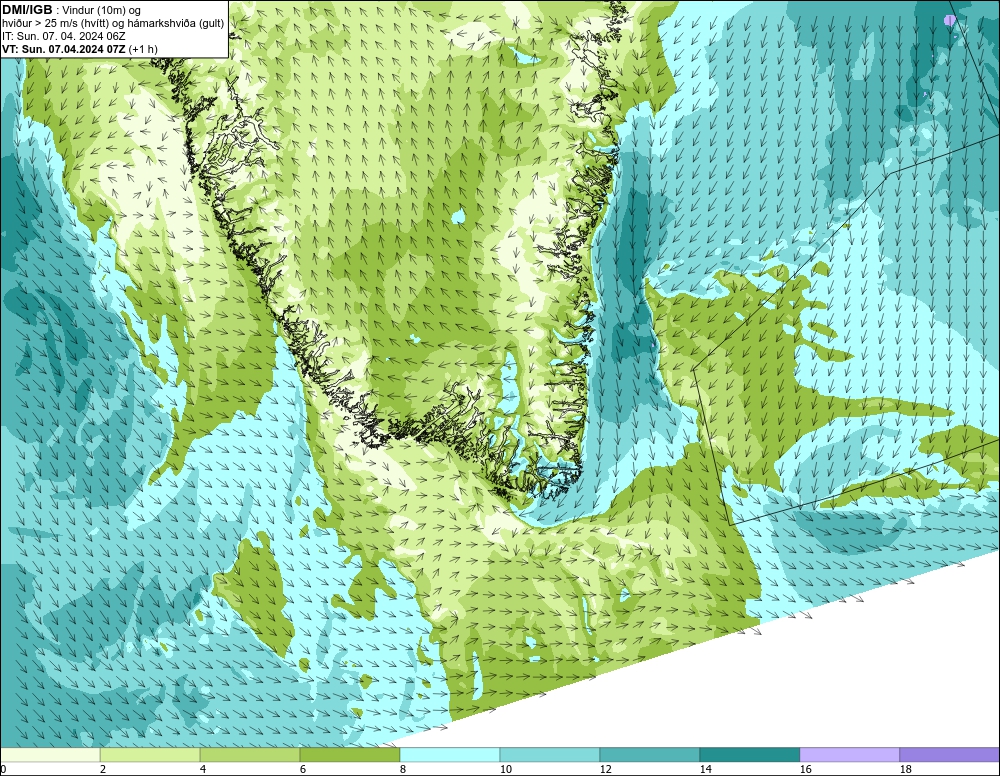Select the 0–2 m/s pale yellow legend swatch
1000x776 pixels.
(x=50, y=755)
